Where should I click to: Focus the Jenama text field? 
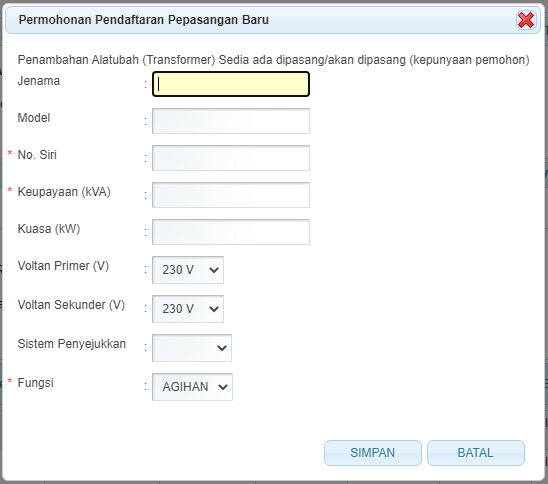[x=231, y=84]
